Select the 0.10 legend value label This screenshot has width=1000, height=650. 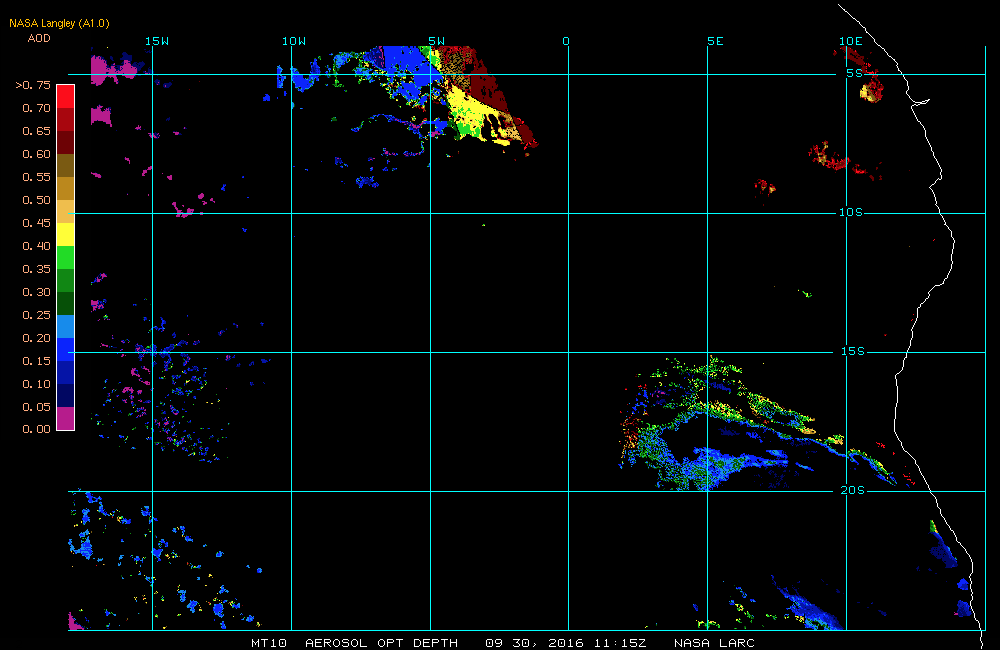click(x=36, y=383)
